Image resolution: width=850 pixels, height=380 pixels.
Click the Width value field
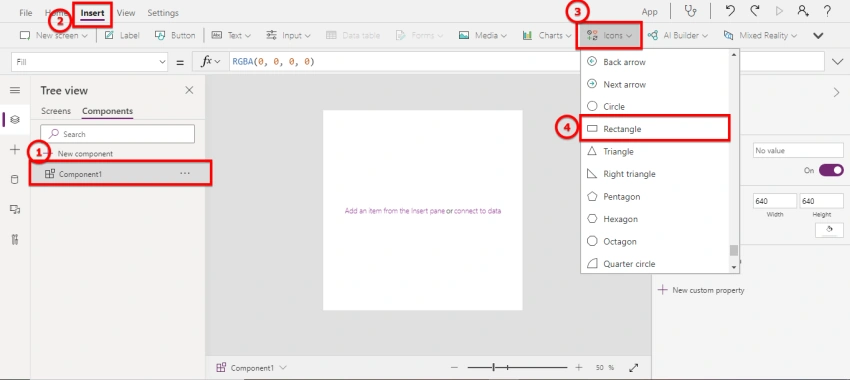coord(775,201)
